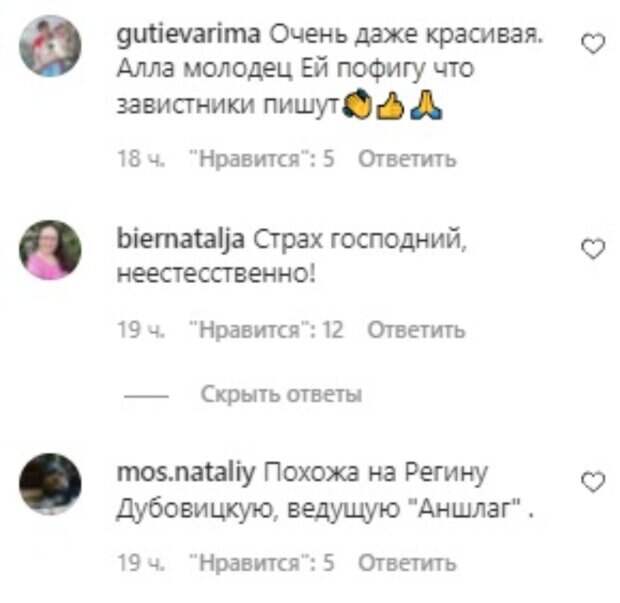Viewport: 620px width, 603px height.
Task: Go to mos.nataliy's profile via username
Action: [186, 472]
